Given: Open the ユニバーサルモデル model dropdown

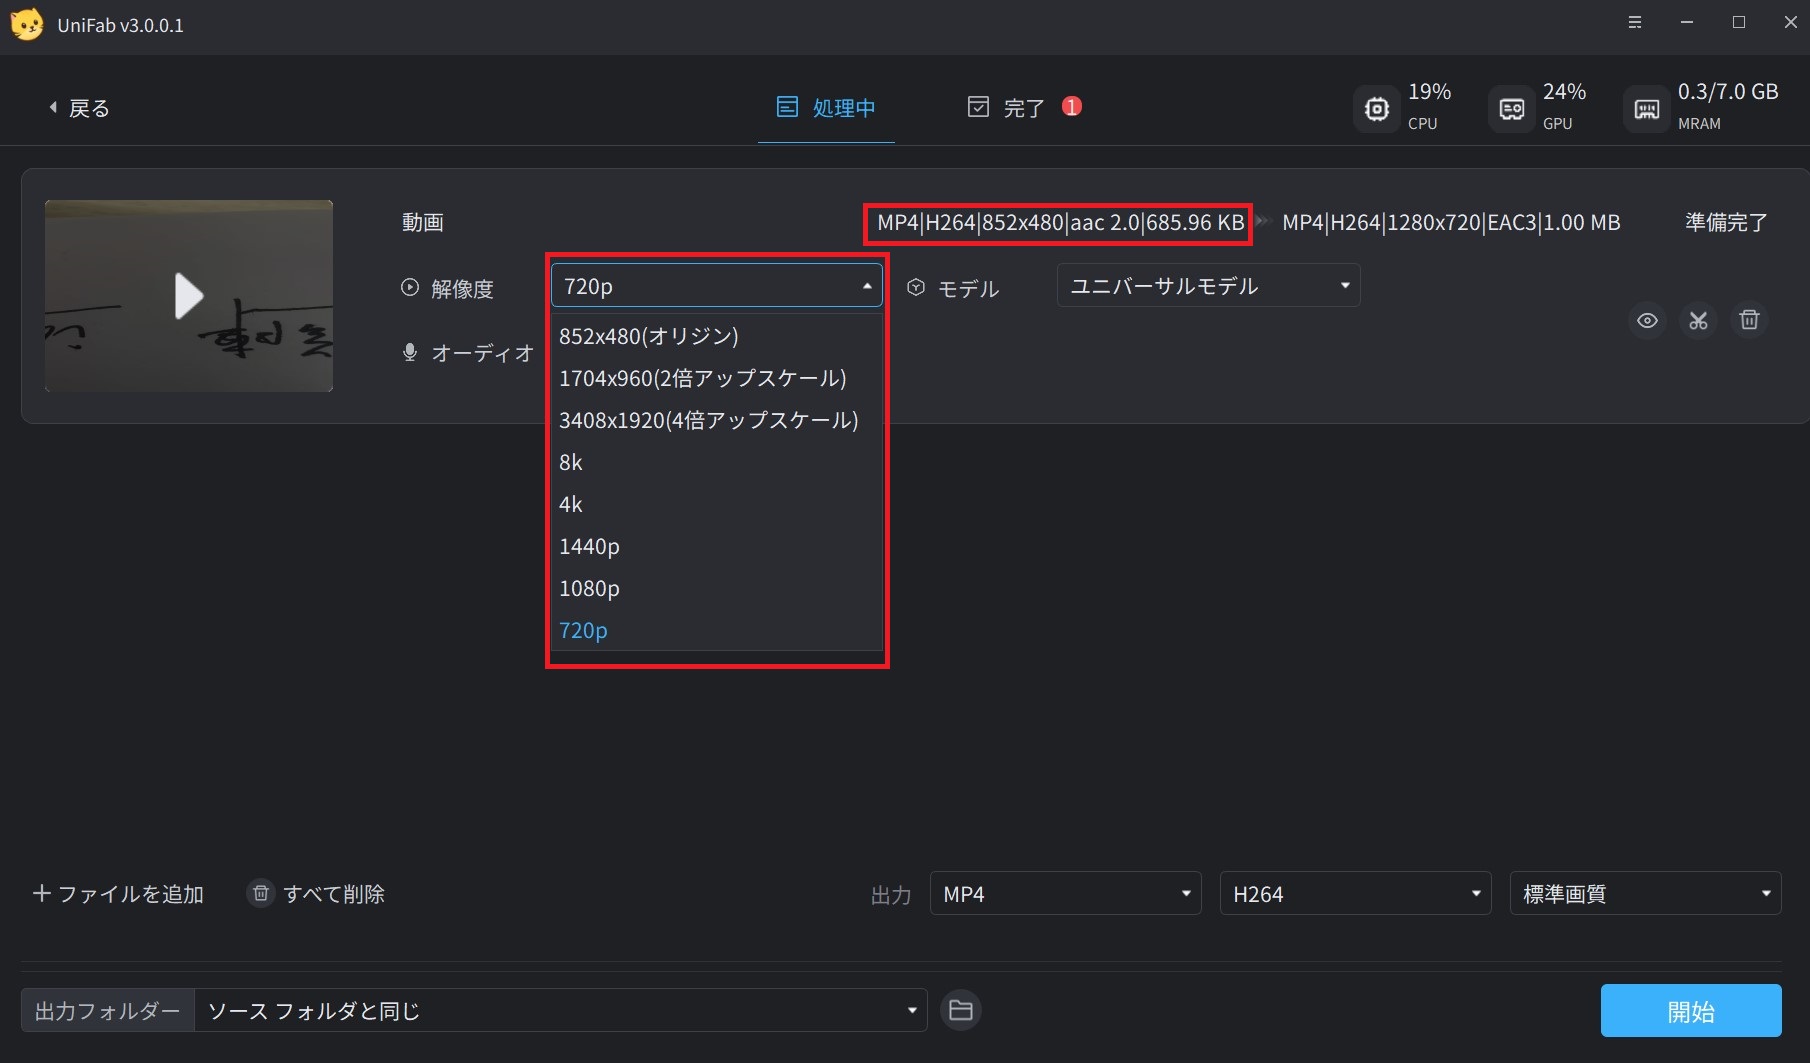Looking at the screenshot, I should click(x=1208, y=286).
